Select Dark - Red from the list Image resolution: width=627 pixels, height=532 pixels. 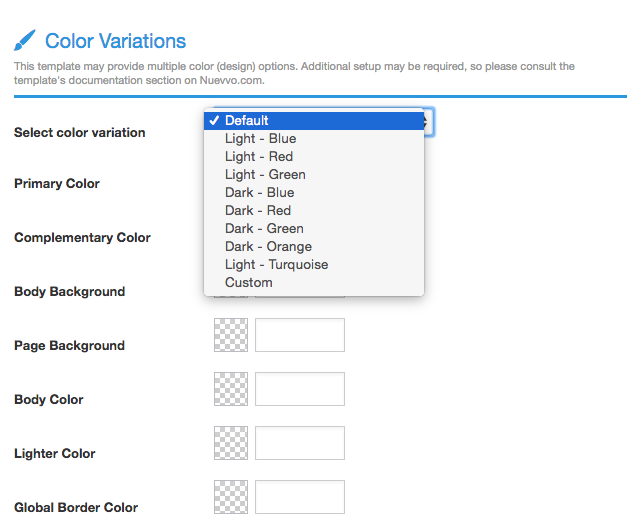[314, 211]
